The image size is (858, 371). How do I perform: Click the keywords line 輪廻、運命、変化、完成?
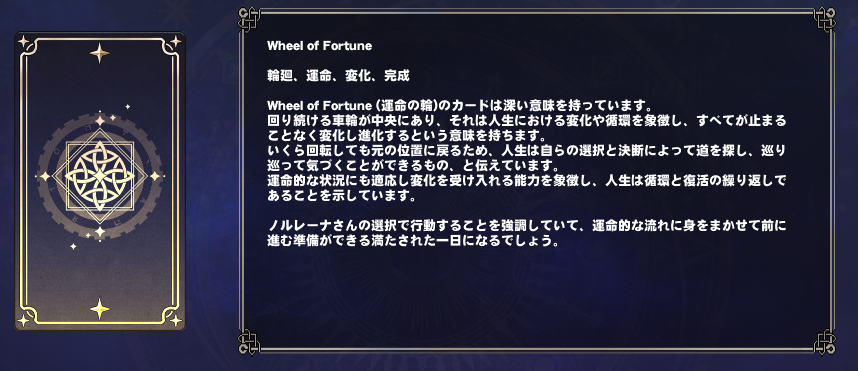(x=338, y=76)
